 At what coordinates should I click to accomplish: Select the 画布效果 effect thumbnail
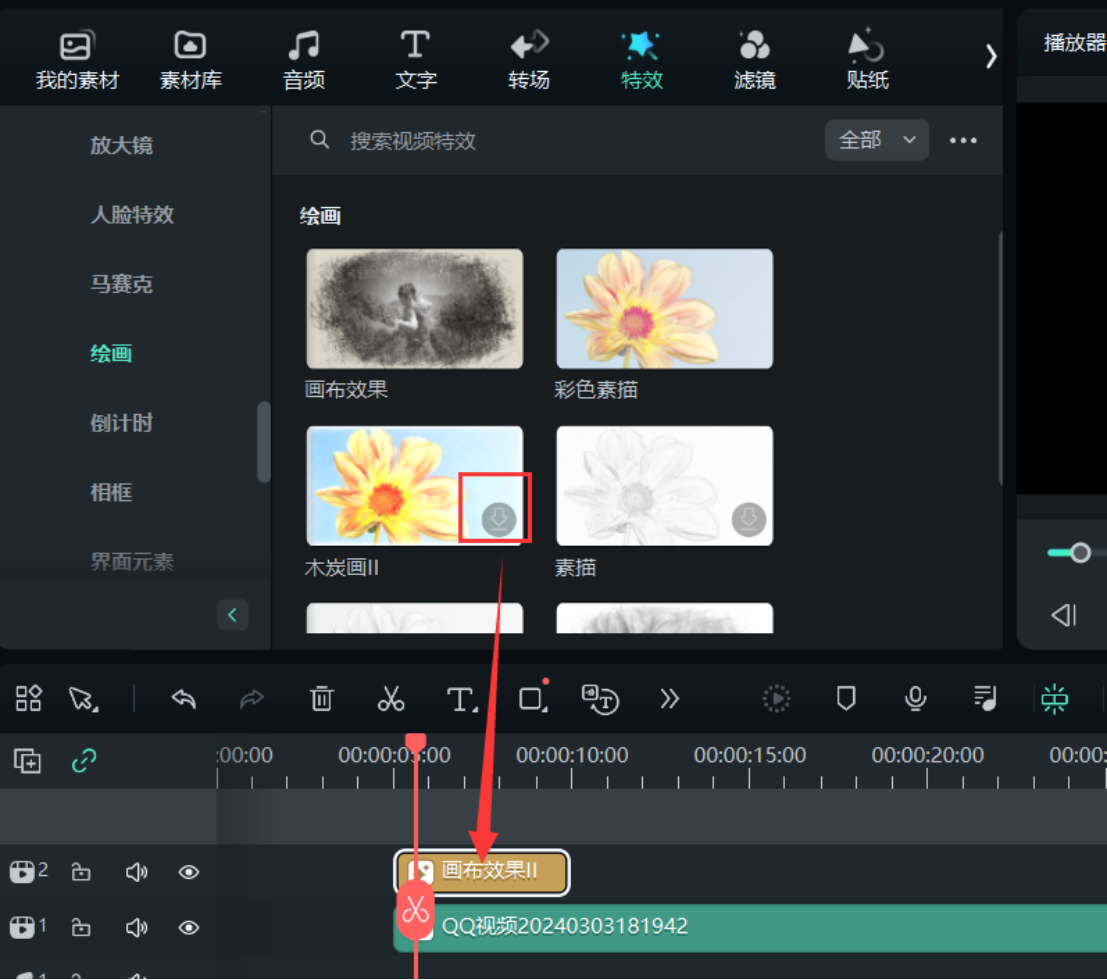(414, 309)
